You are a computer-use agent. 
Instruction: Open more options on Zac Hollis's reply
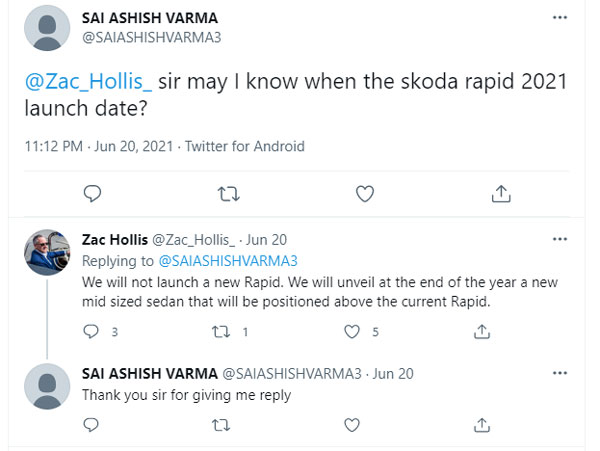(x=560, y=239)
